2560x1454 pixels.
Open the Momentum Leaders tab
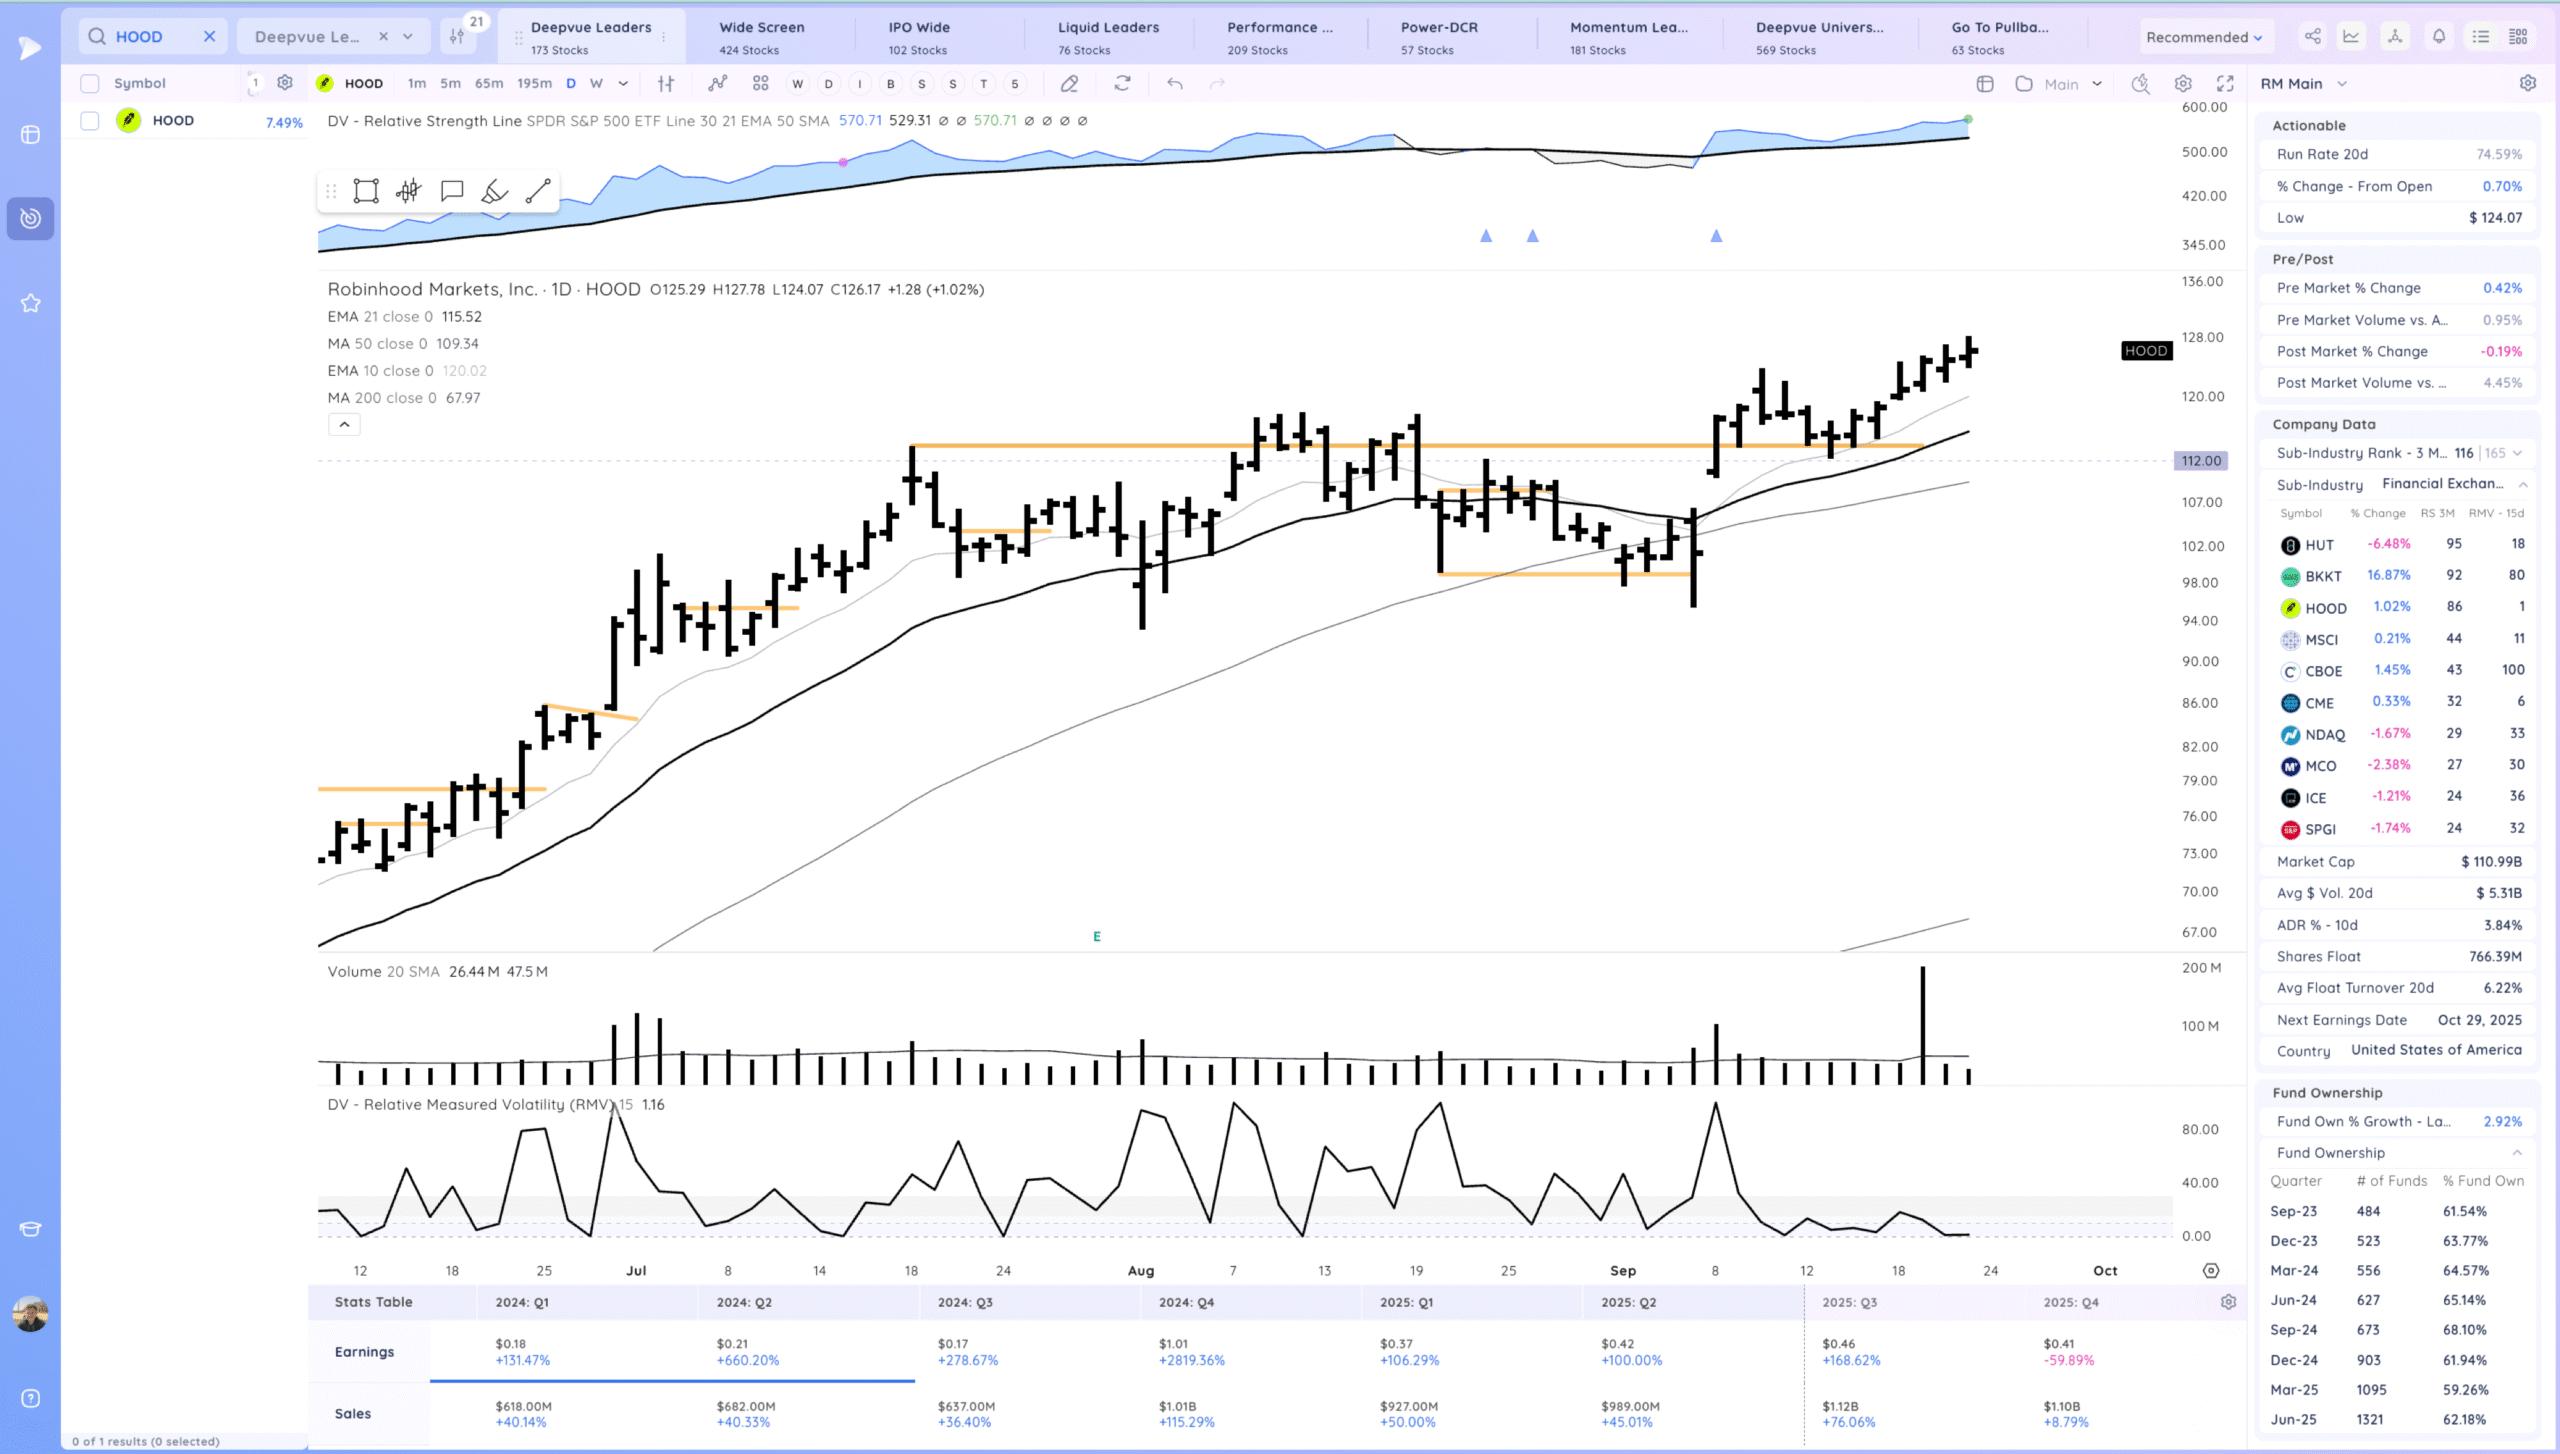[1628, 37]
